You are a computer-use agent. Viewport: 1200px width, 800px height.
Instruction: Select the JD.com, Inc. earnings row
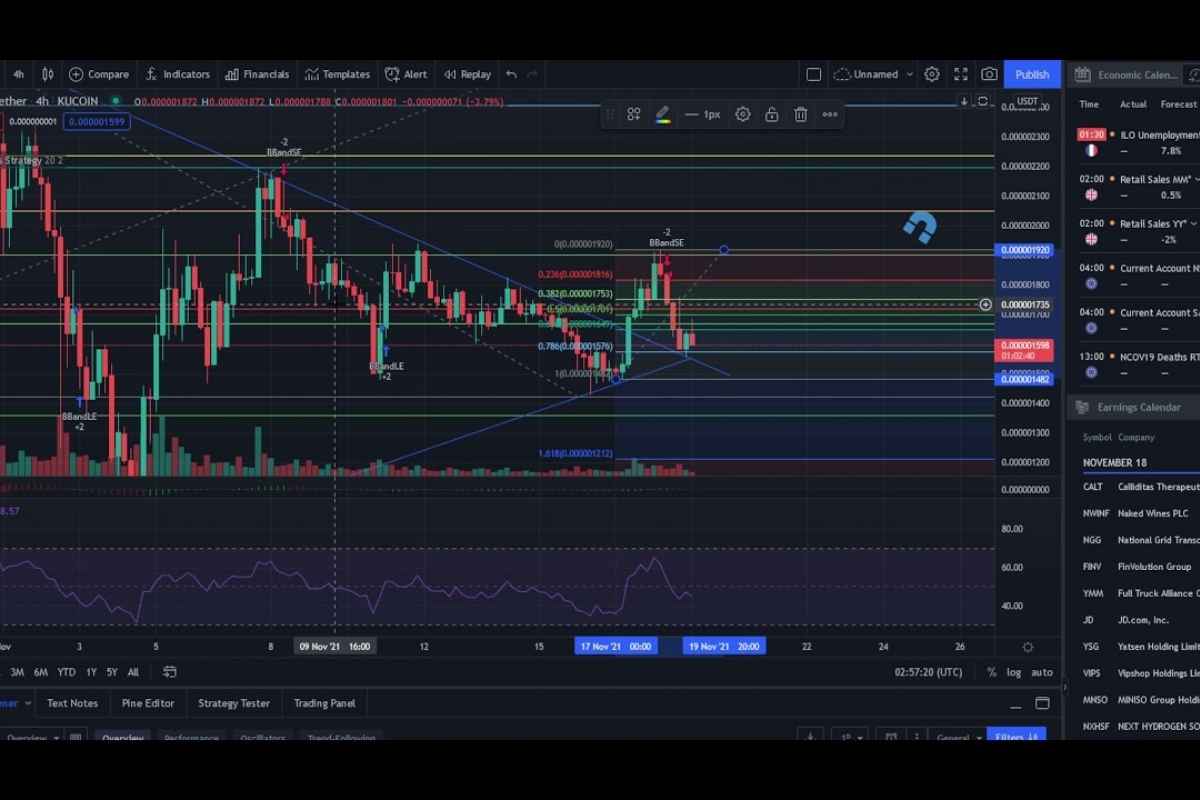click(1138, 620)
